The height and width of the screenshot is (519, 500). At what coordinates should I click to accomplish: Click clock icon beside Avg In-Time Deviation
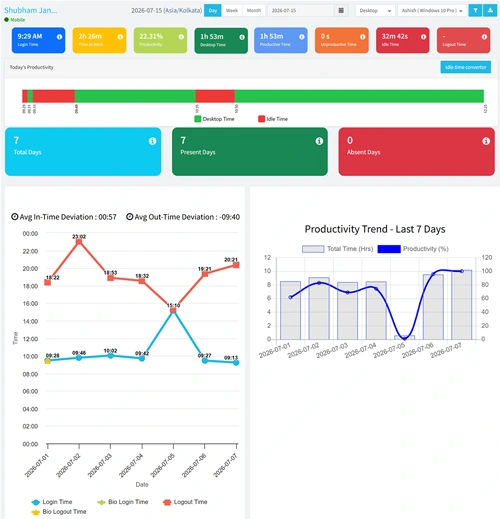[x=15, y=217]
